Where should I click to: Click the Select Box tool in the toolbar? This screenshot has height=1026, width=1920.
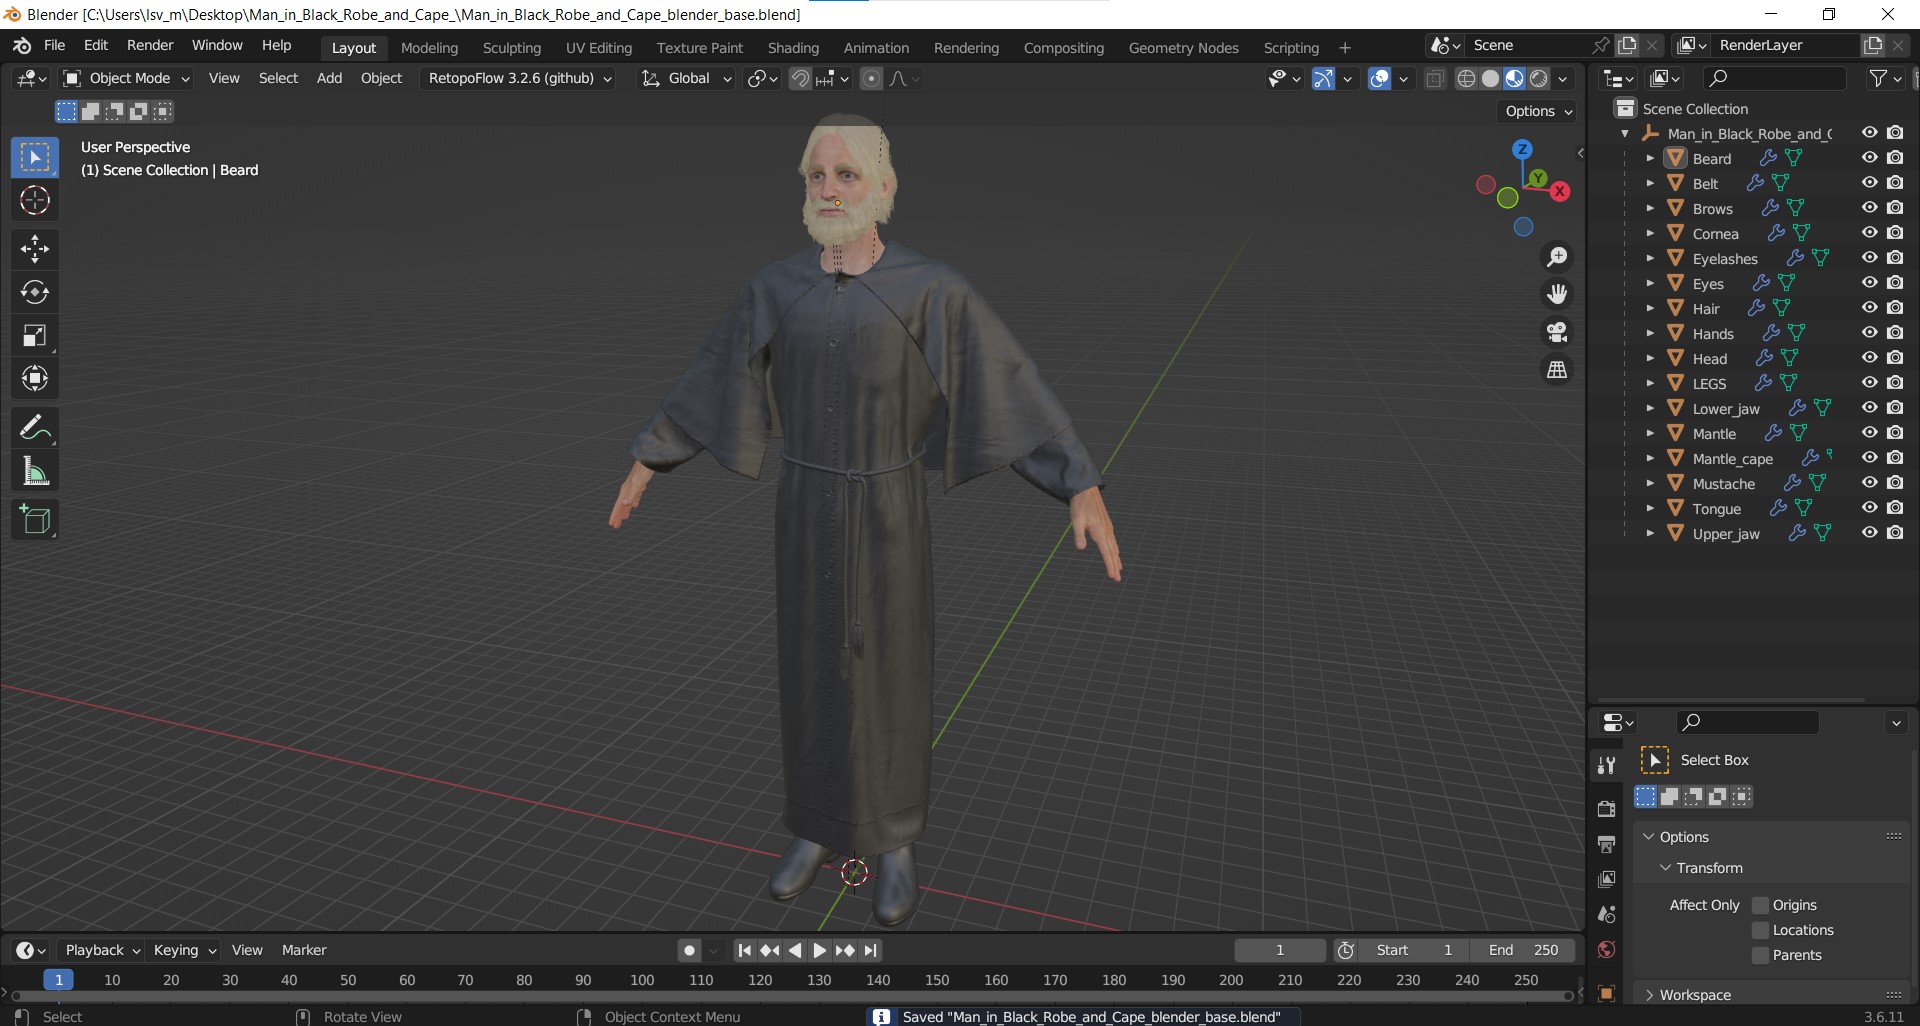pyautogui.click(x=35, y=158)
